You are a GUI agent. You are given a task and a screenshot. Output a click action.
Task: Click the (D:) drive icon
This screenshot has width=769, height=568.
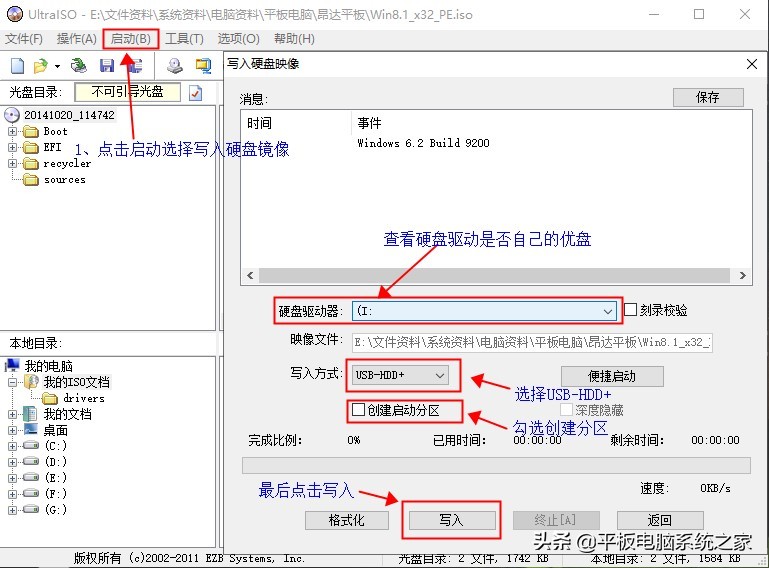pyautogui.click(x=31, y=462)
